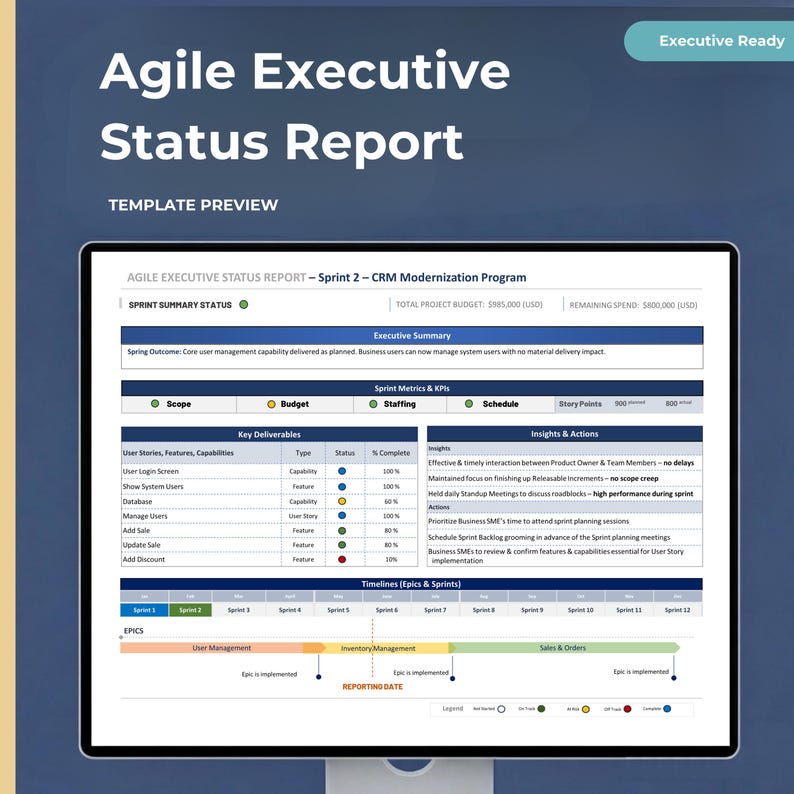Click the Type column header
Screen dimensions: 794x794
[303, 453]
